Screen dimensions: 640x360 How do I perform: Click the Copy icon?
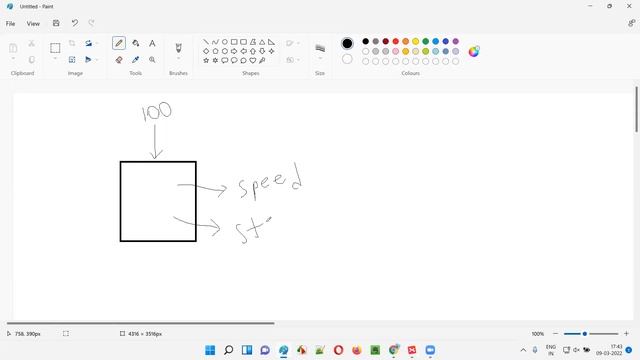(31, 60)
